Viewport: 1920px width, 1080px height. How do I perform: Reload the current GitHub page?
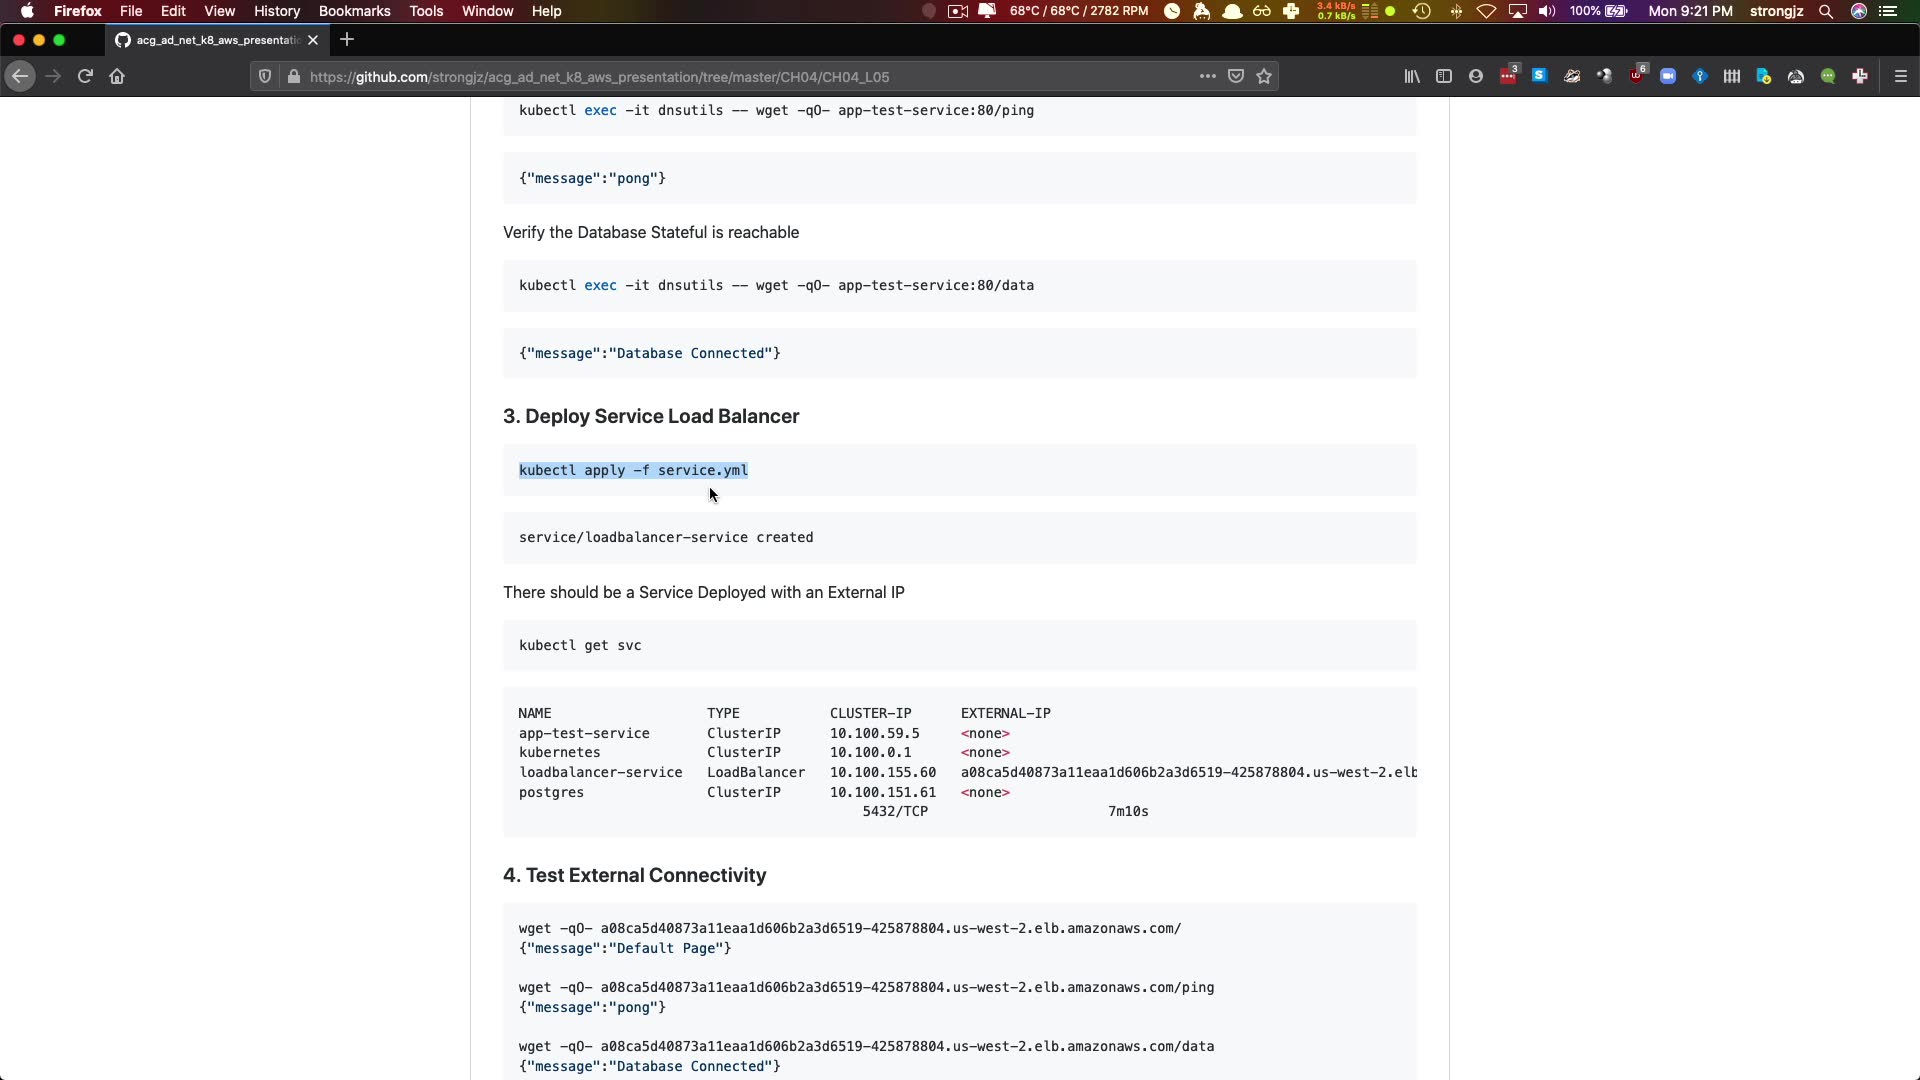pos(85,76)
